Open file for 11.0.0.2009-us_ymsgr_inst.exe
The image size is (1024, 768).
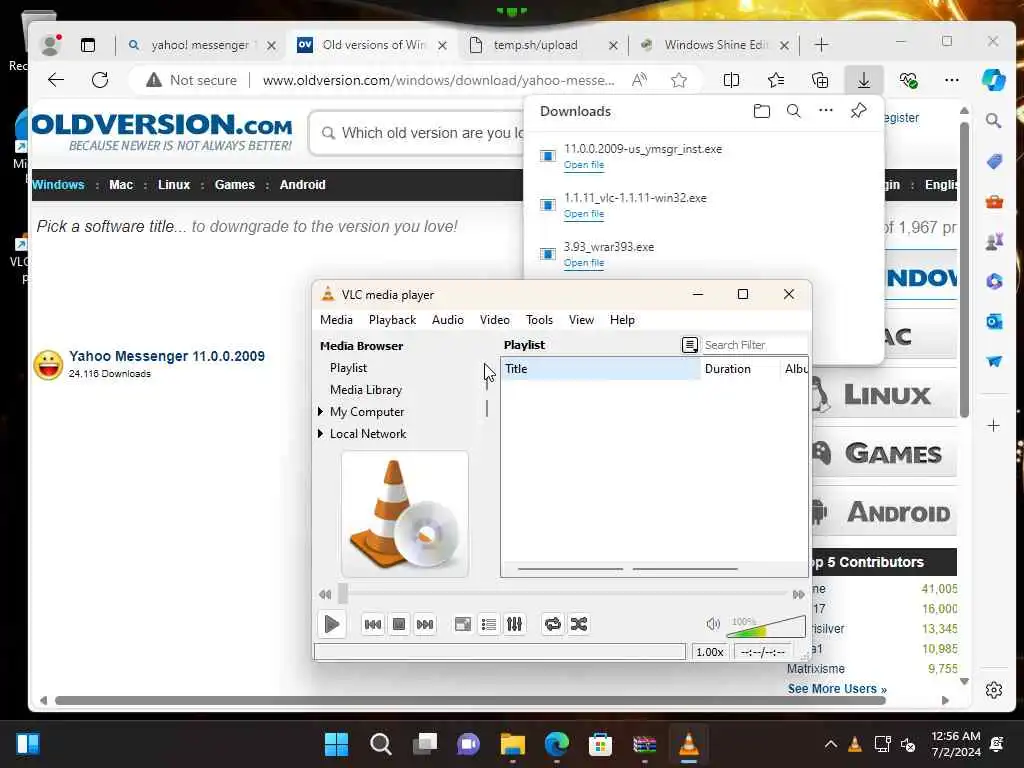tap(584, 165)
